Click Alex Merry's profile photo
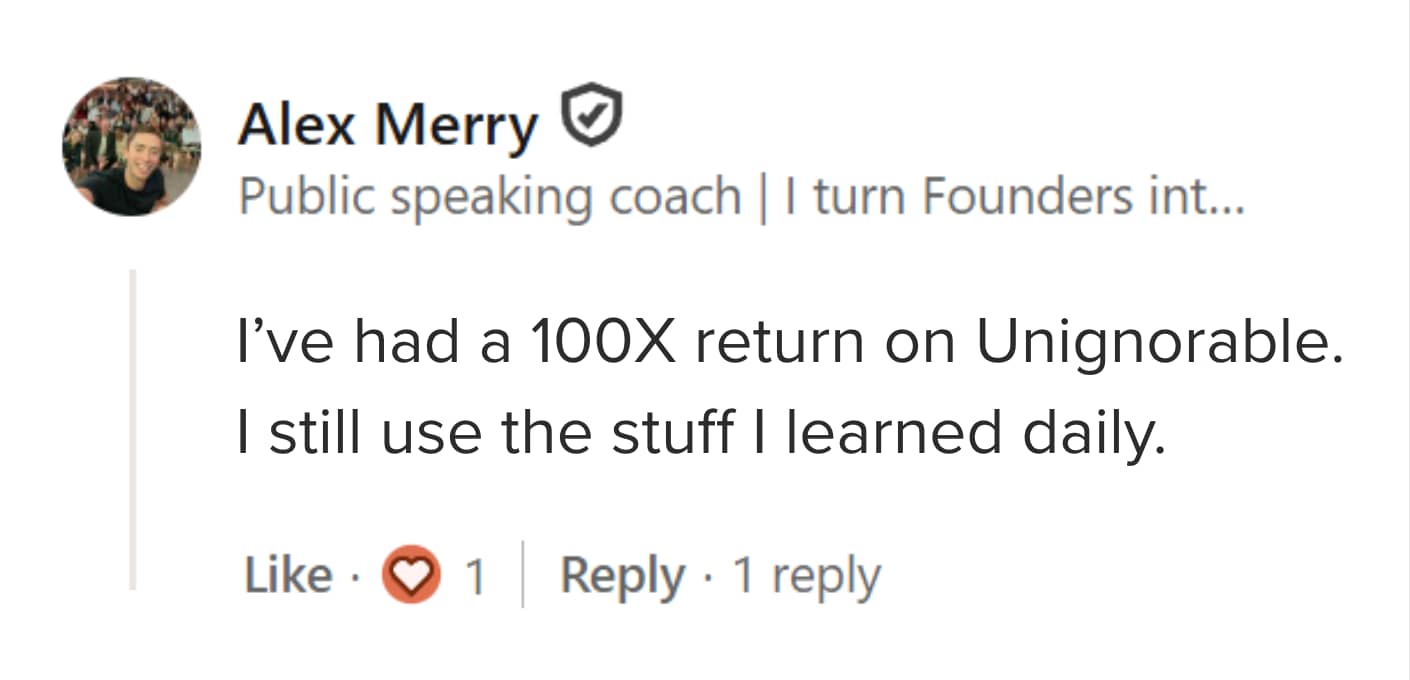The image size is (1410, 680). tap(131, 146)
